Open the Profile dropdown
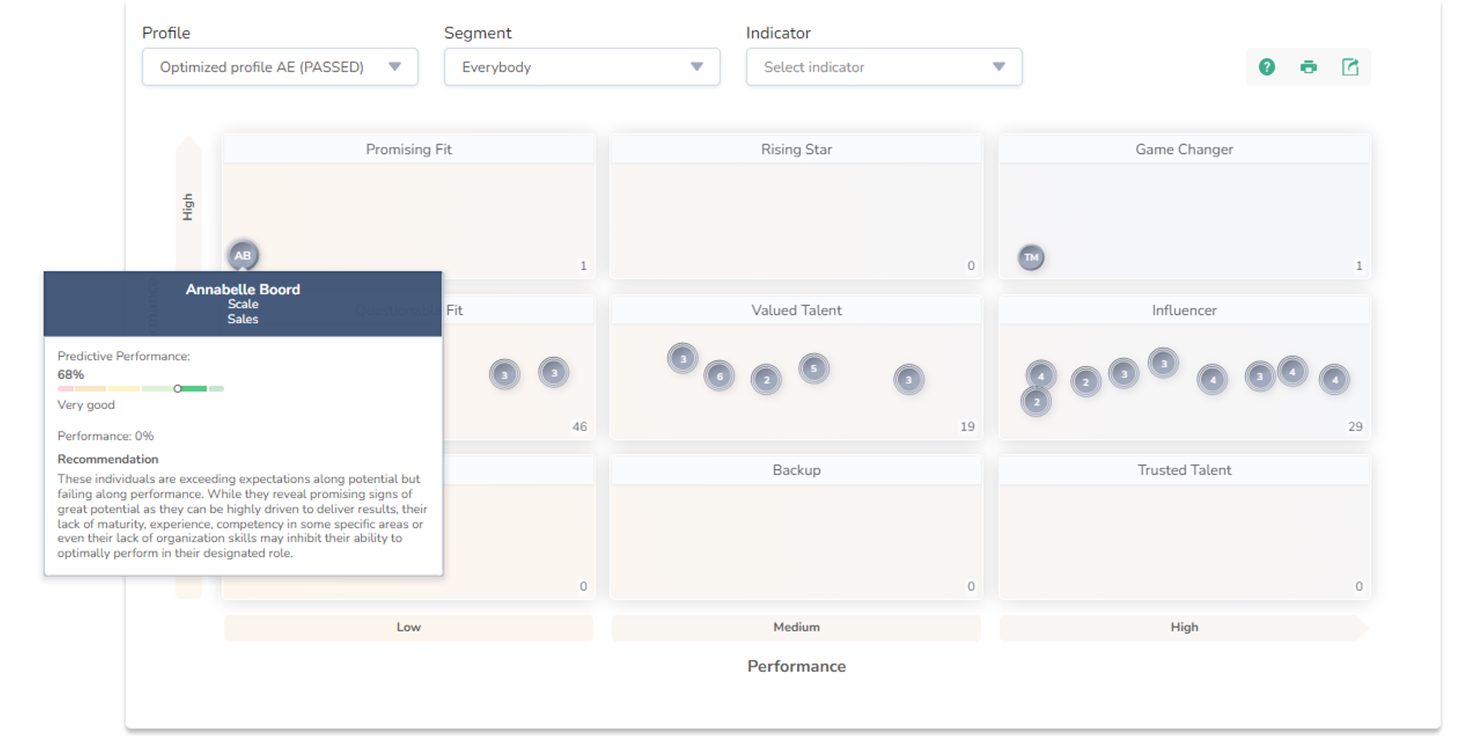The height and width of the screenshot is (736, 1466). [x=280, y=67]
